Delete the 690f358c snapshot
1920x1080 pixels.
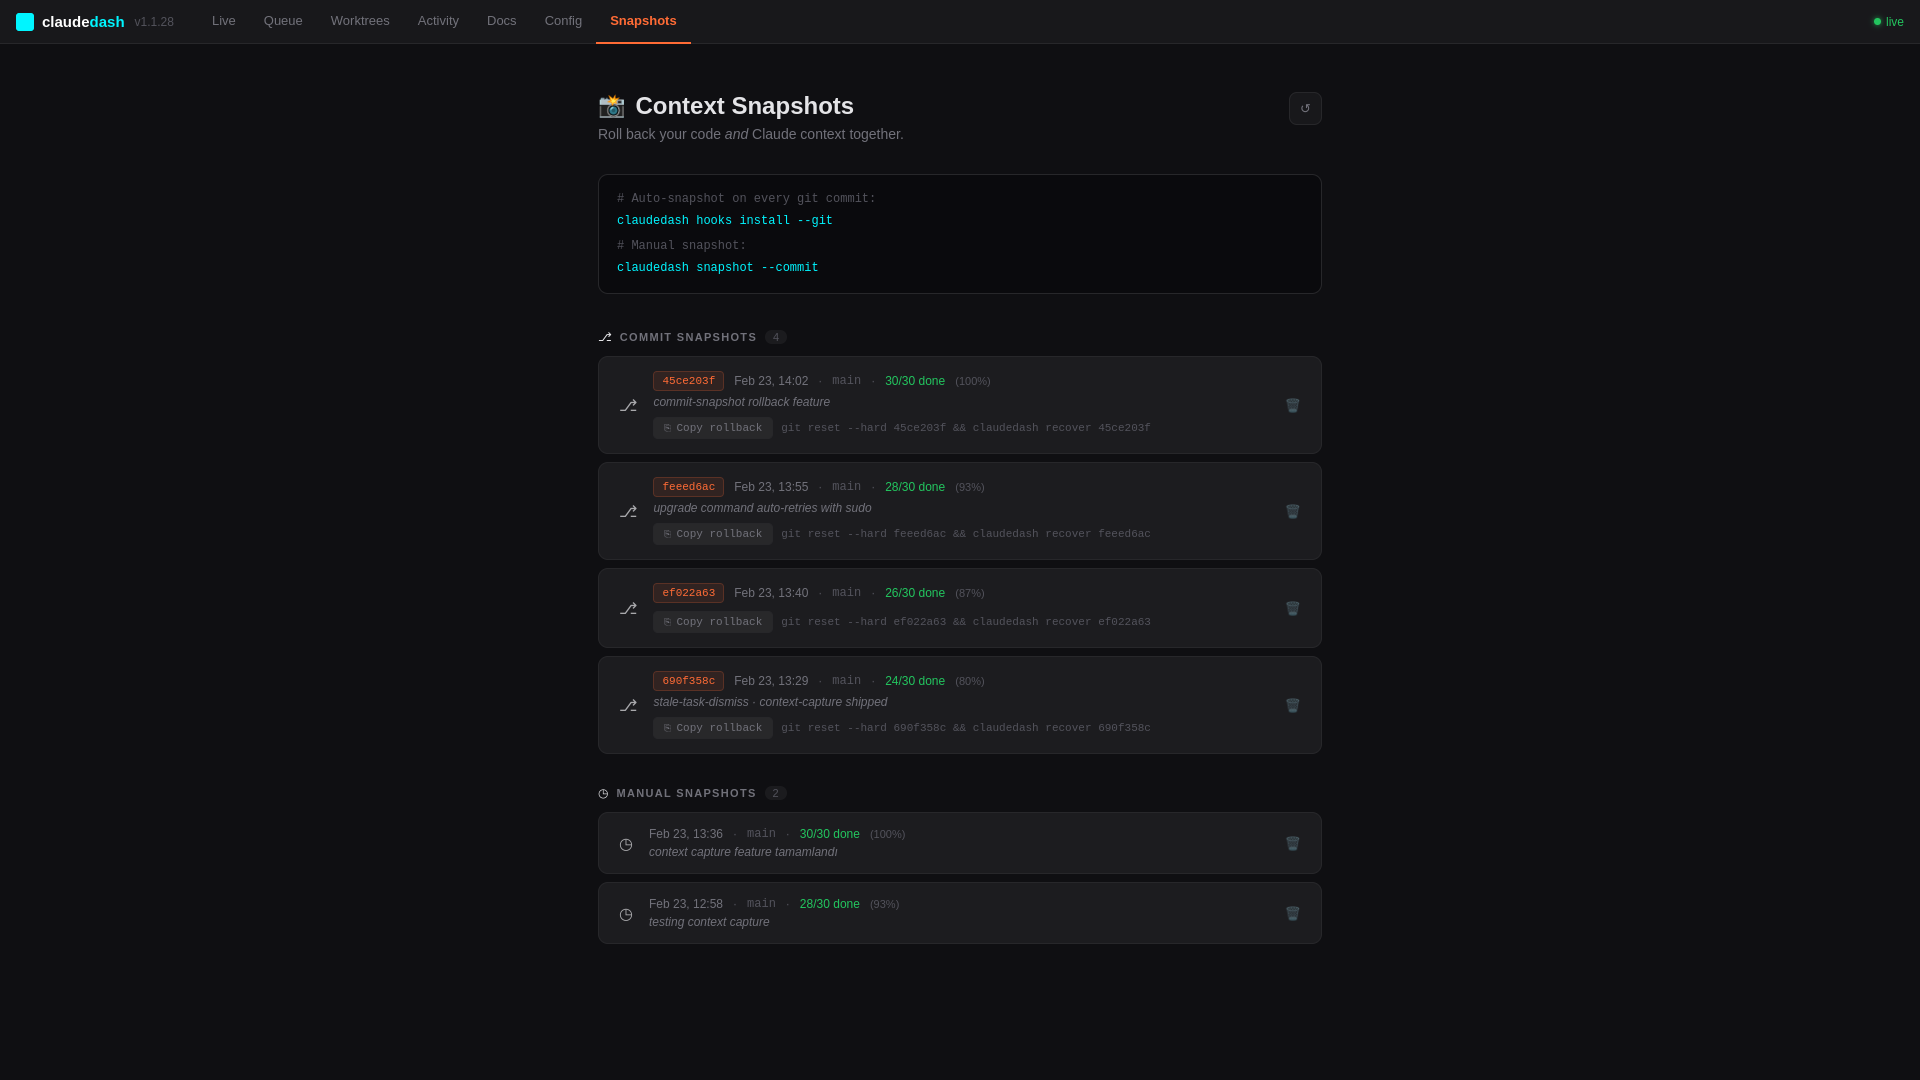(1292, 705)
